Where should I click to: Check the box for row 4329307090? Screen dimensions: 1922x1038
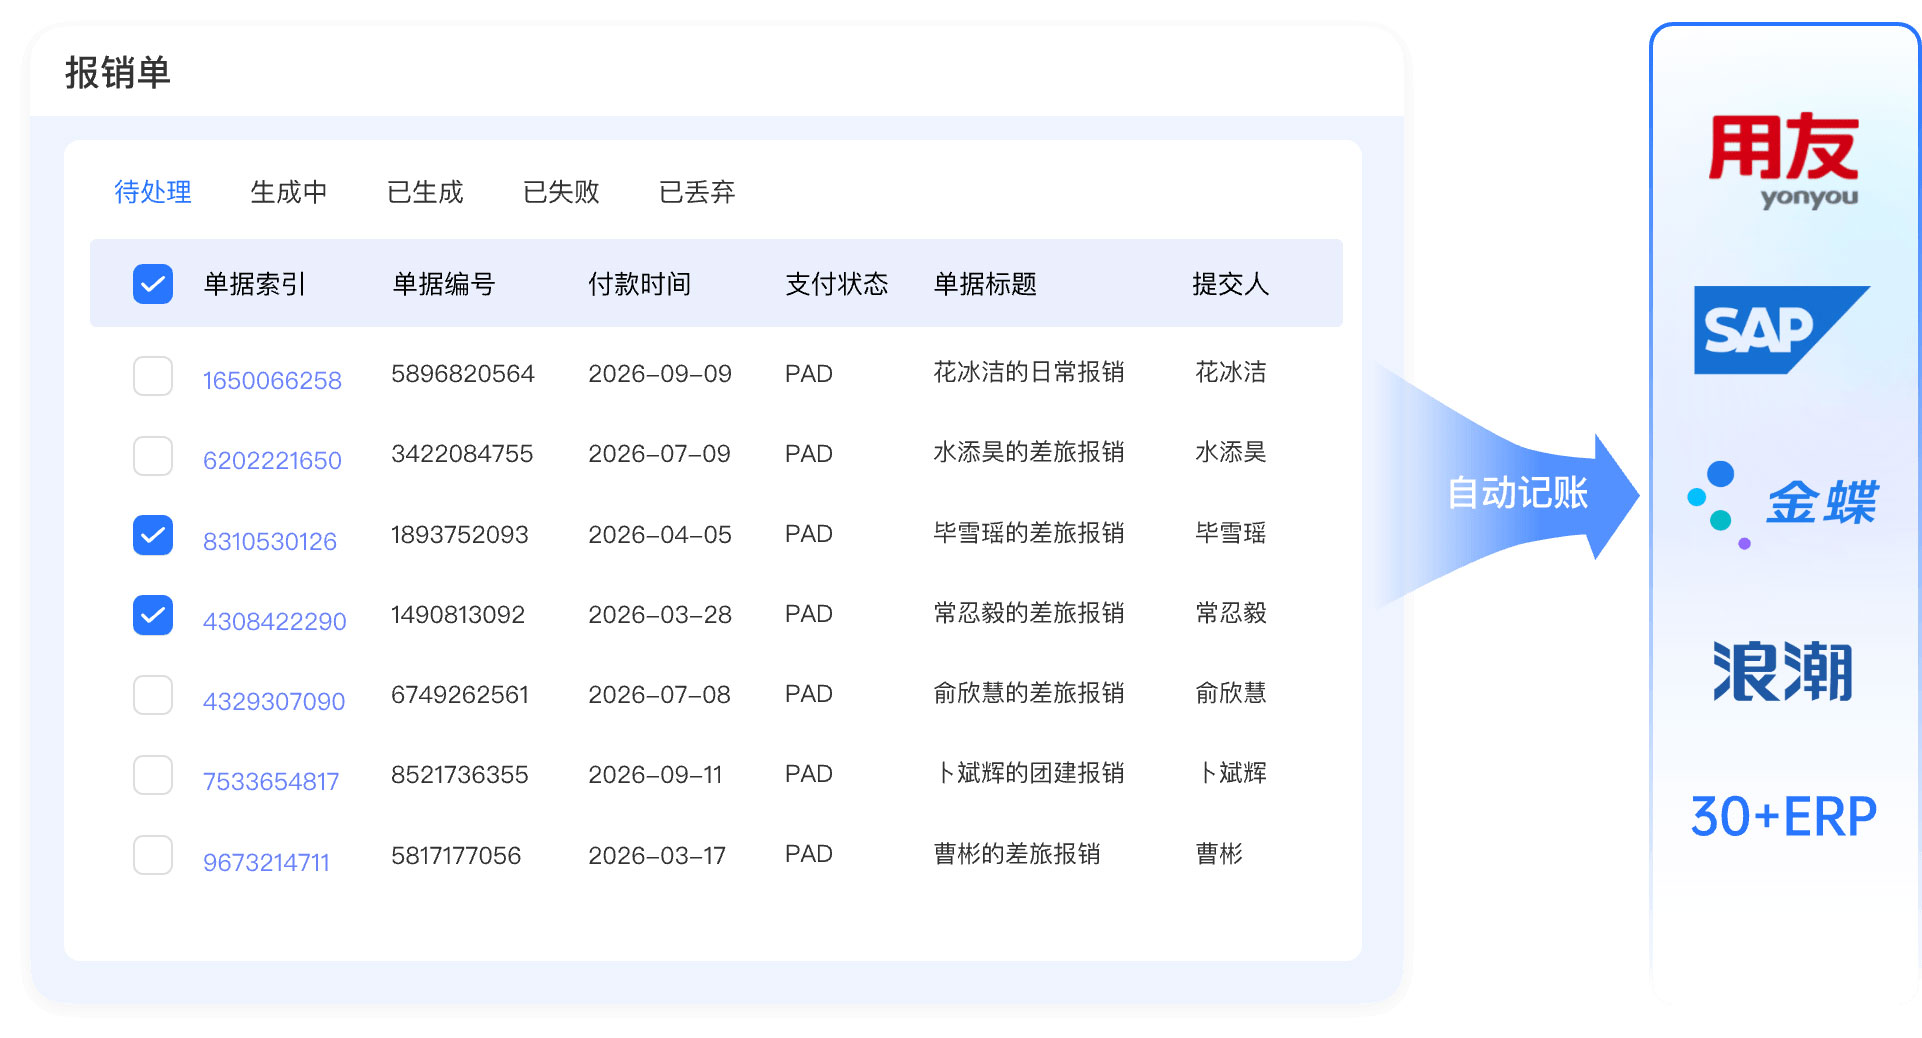153,695
